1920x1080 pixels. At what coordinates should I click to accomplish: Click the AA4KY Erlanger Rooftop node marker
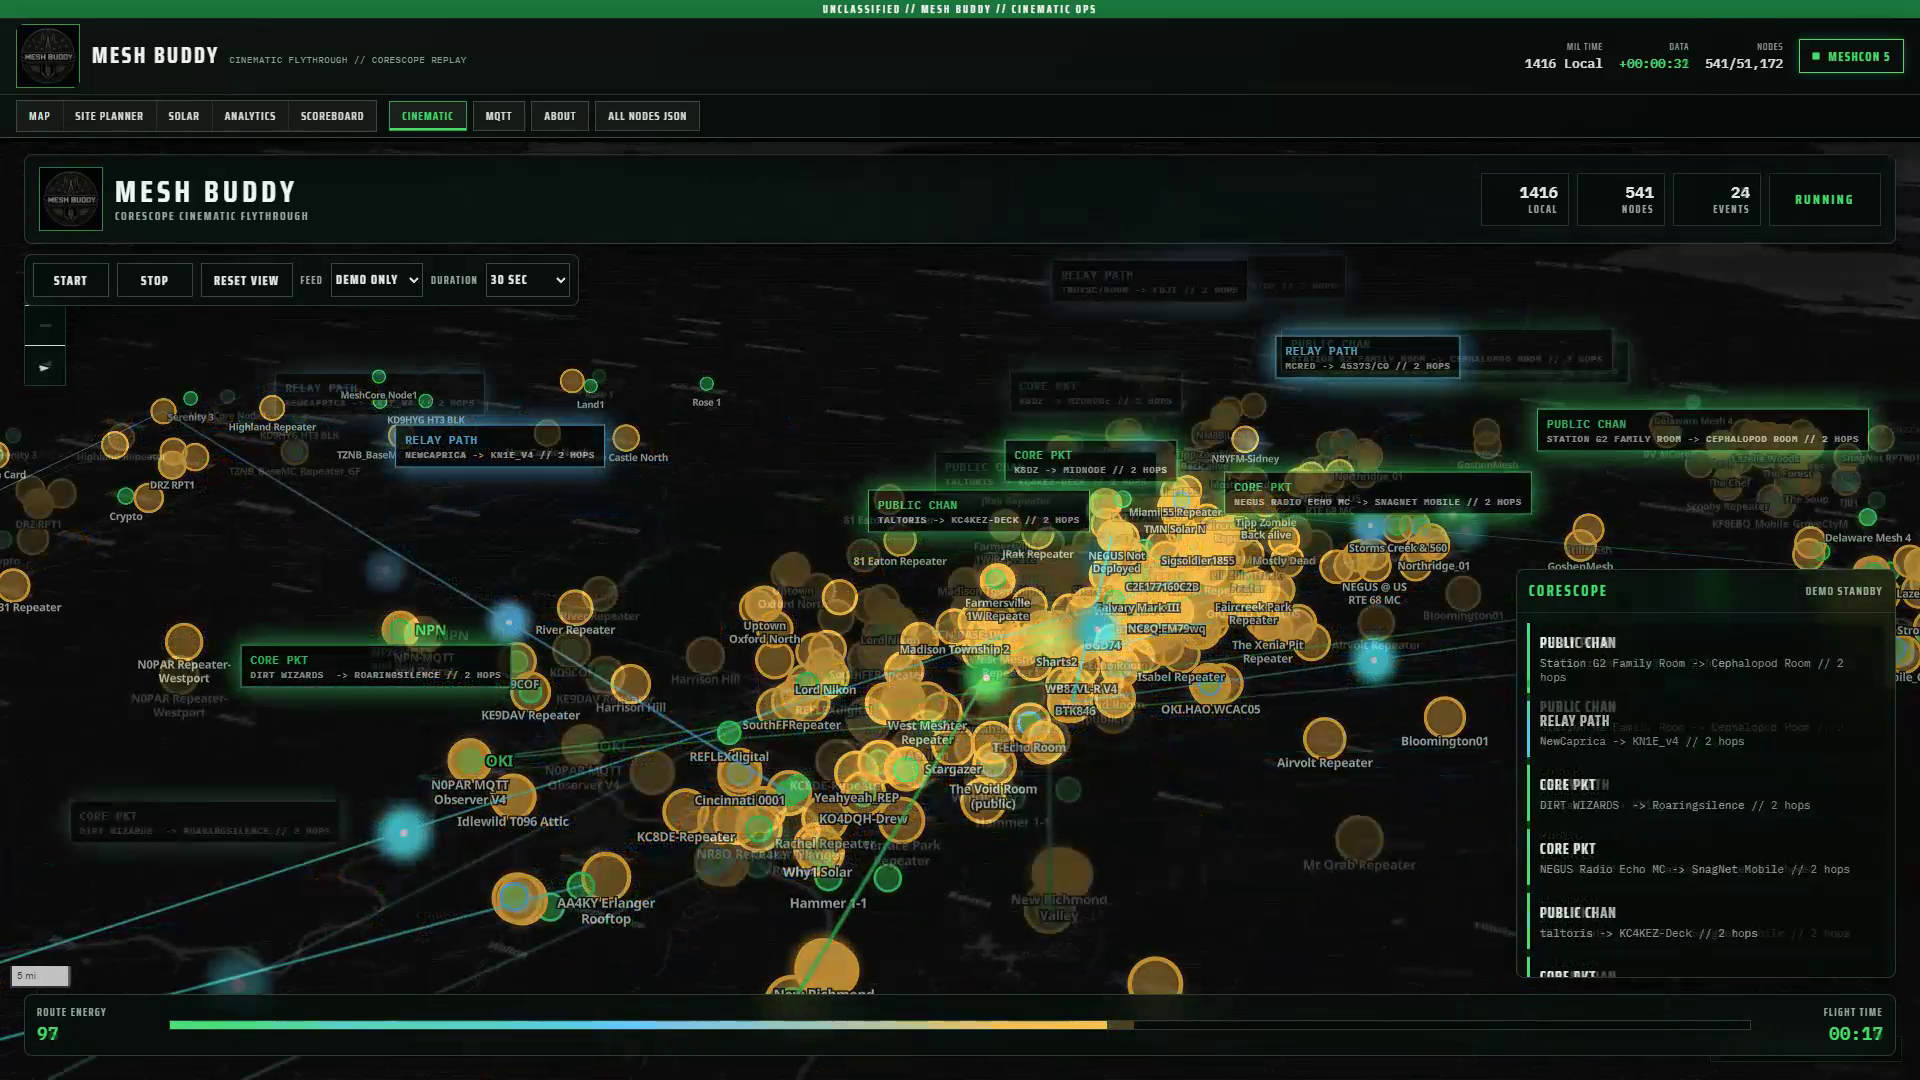606,877
